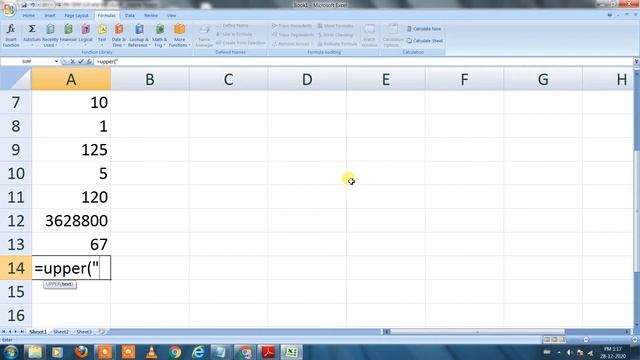The image size is (640, 360).
Task: Click the Excel taskbar icon
Action: tap(291, 352)
